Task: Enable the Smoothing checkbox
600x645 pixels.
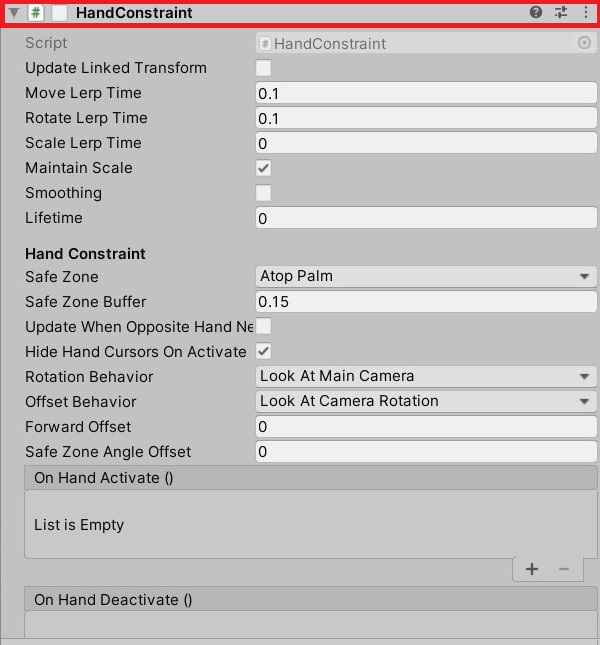Action: pyautogui.click(x=263, y=193)
